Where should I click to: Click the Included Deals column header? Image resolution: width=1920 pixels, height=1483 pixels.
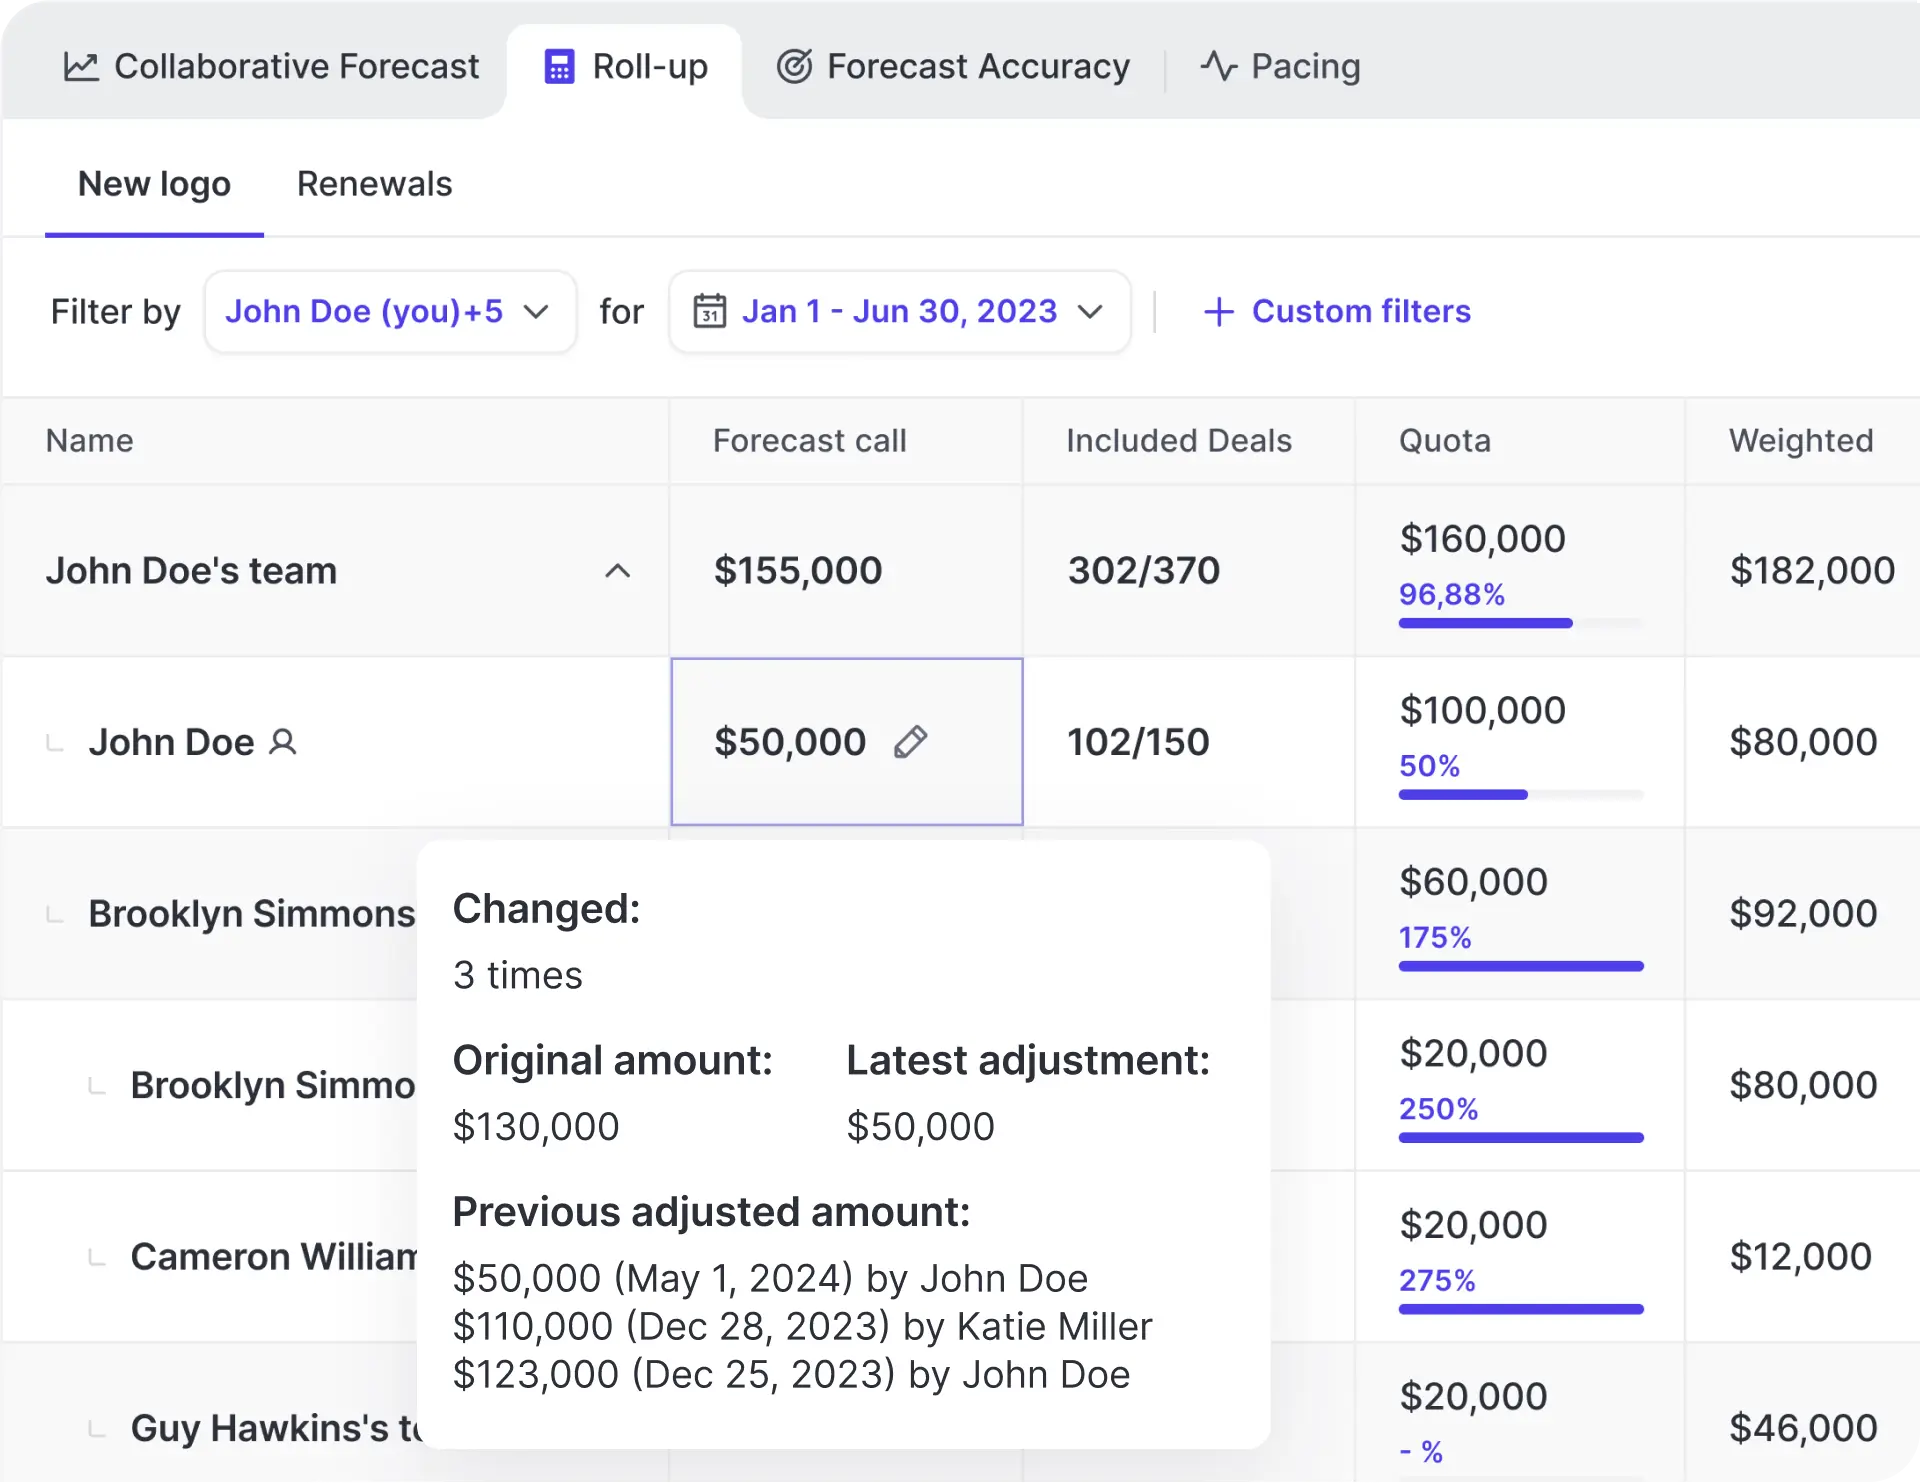(x=1179, y=440)
